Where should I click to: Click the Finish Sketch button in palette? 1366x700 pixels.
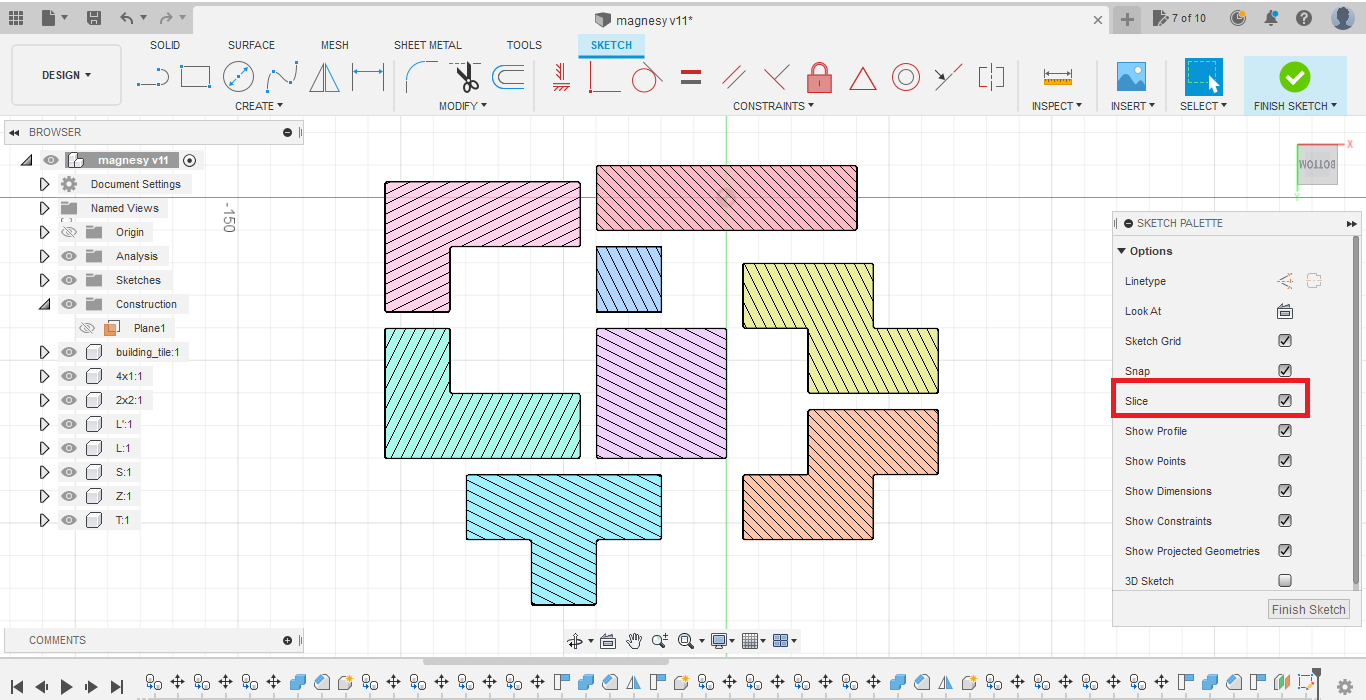coord(1309,610)
